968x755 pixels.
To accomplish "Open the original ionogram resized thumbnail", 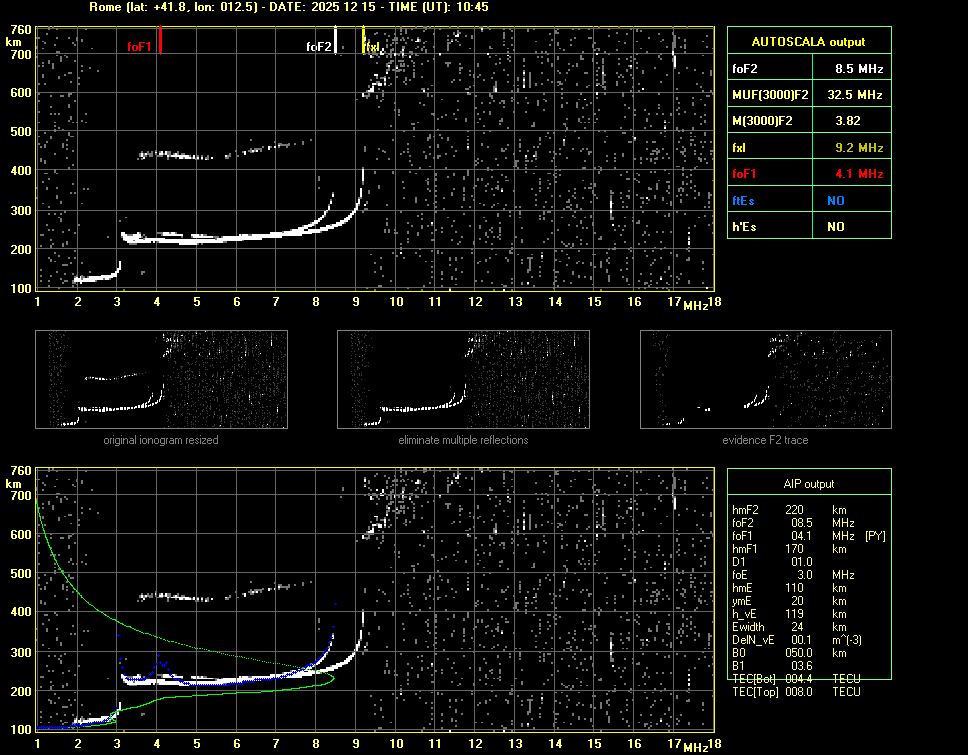I will [161, 379].
